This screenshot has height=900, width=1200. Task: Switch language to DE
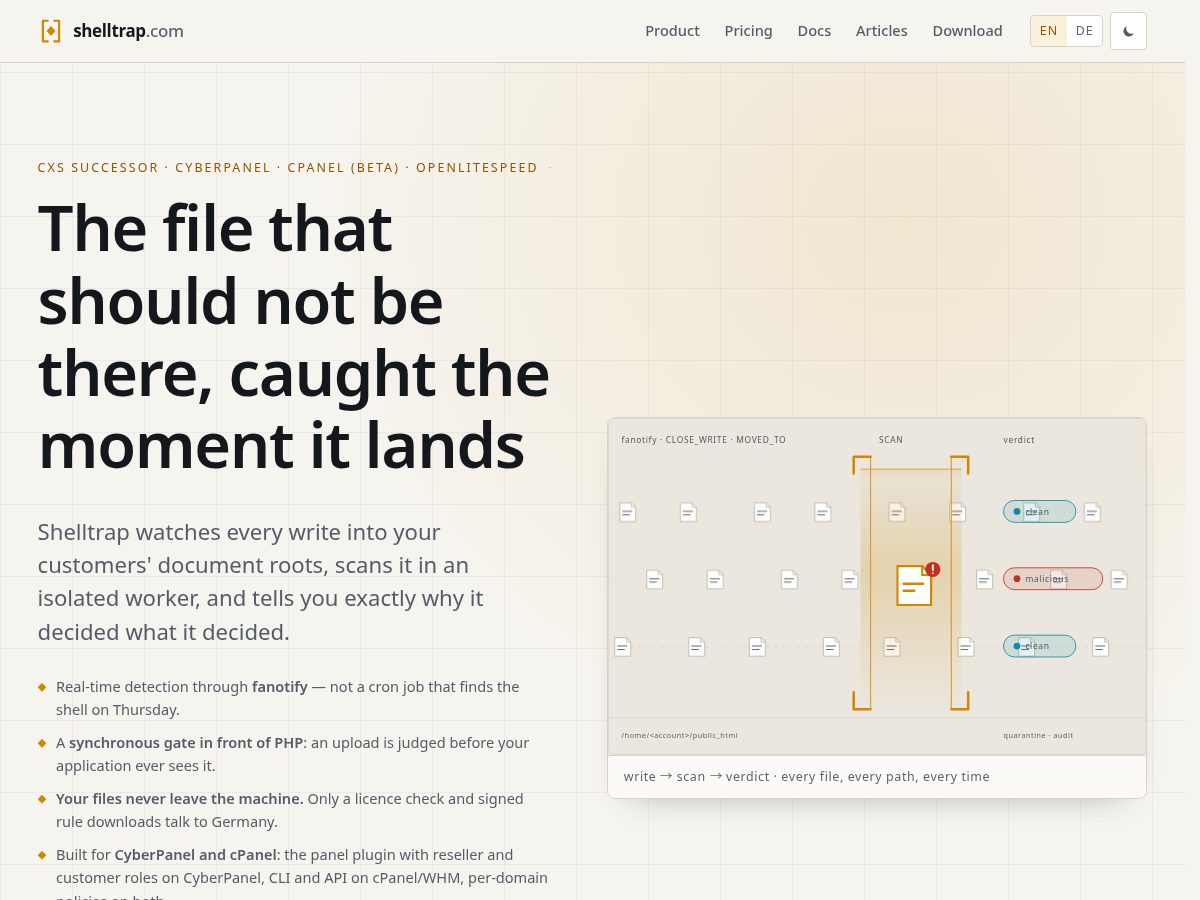(1084, 31)
